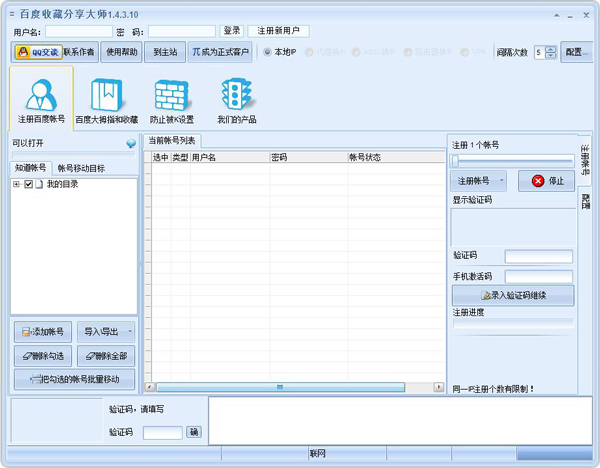Viewport: 600px width, 468px height.
Task: Click 把勾选的帐号批量移动 button
Action: point(75,379)
